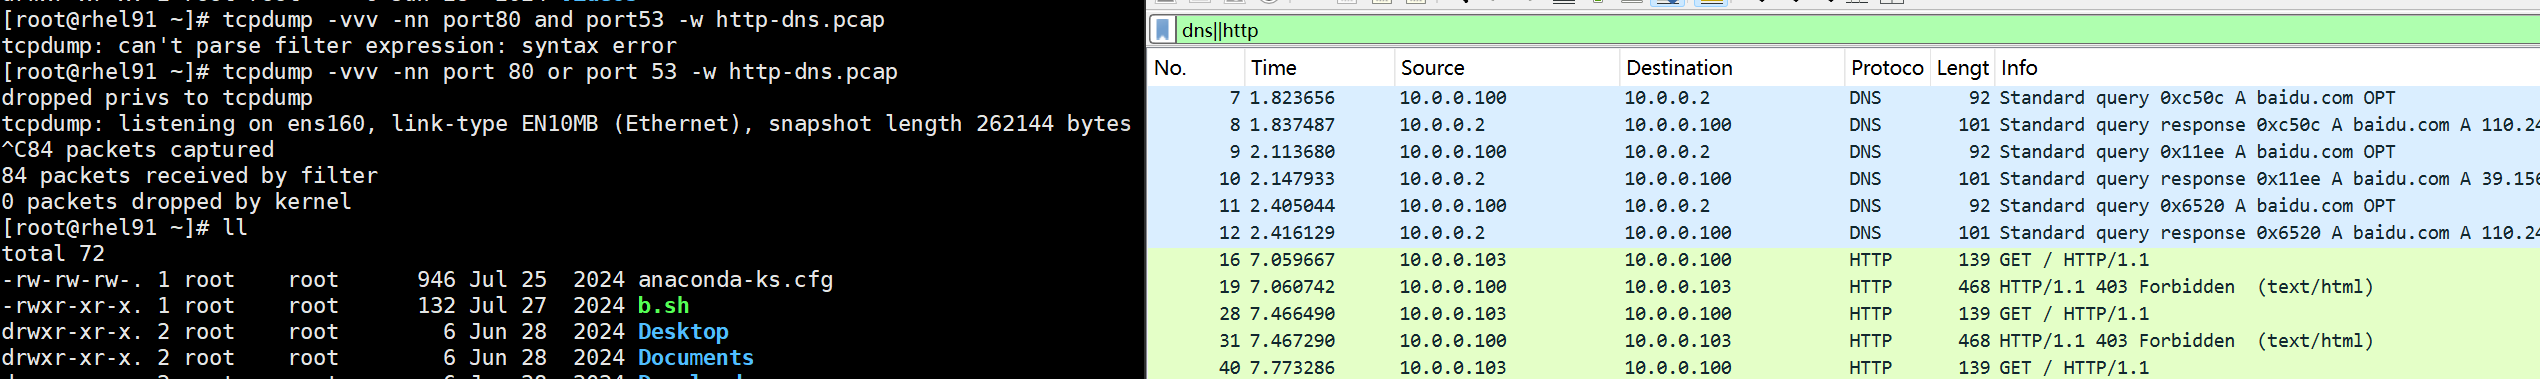
Task: Click the Documents directory name in terminal
Action: pos(696,358)
